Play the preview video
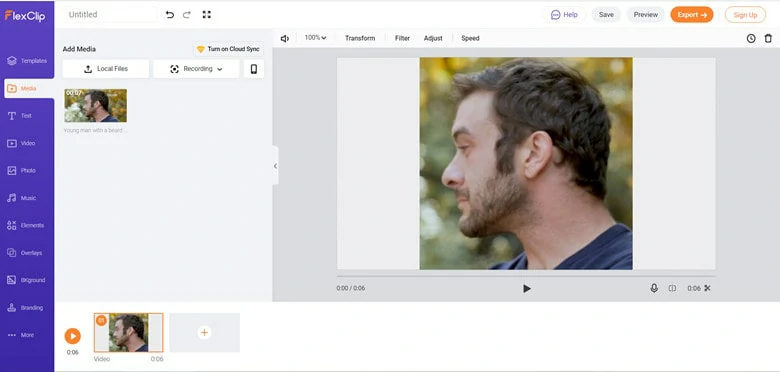Screen dimensions: 780x372 coord(527,288)
